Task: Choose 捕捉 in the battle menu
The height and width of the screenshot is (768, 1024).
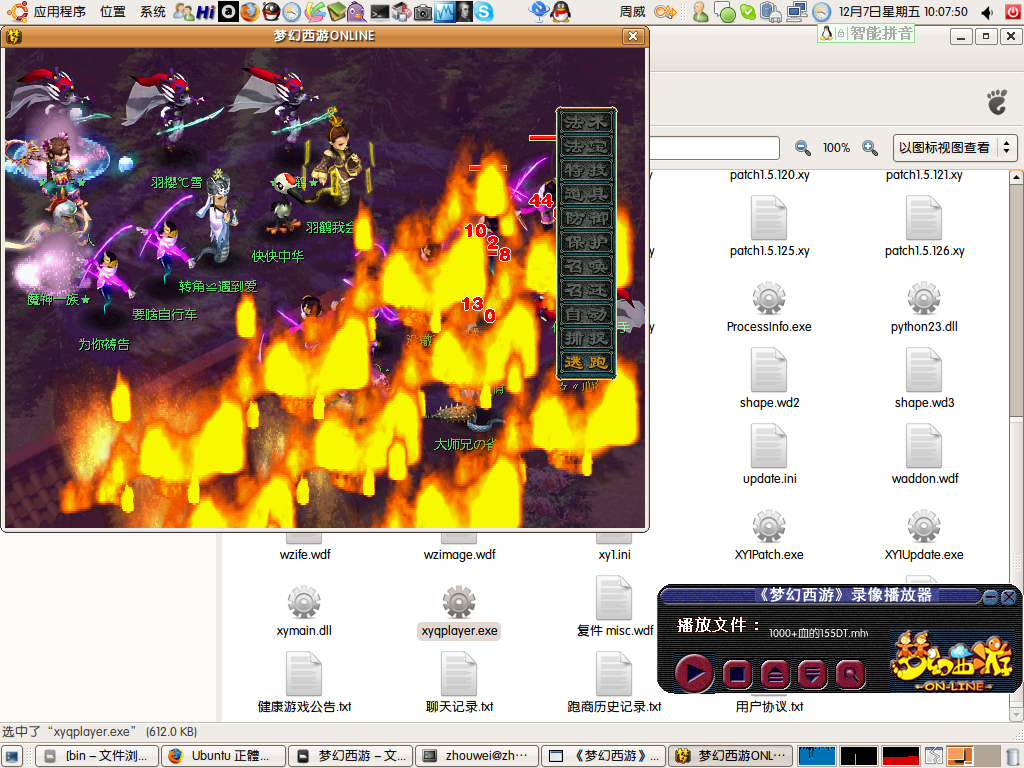Action: click(586, 338)
